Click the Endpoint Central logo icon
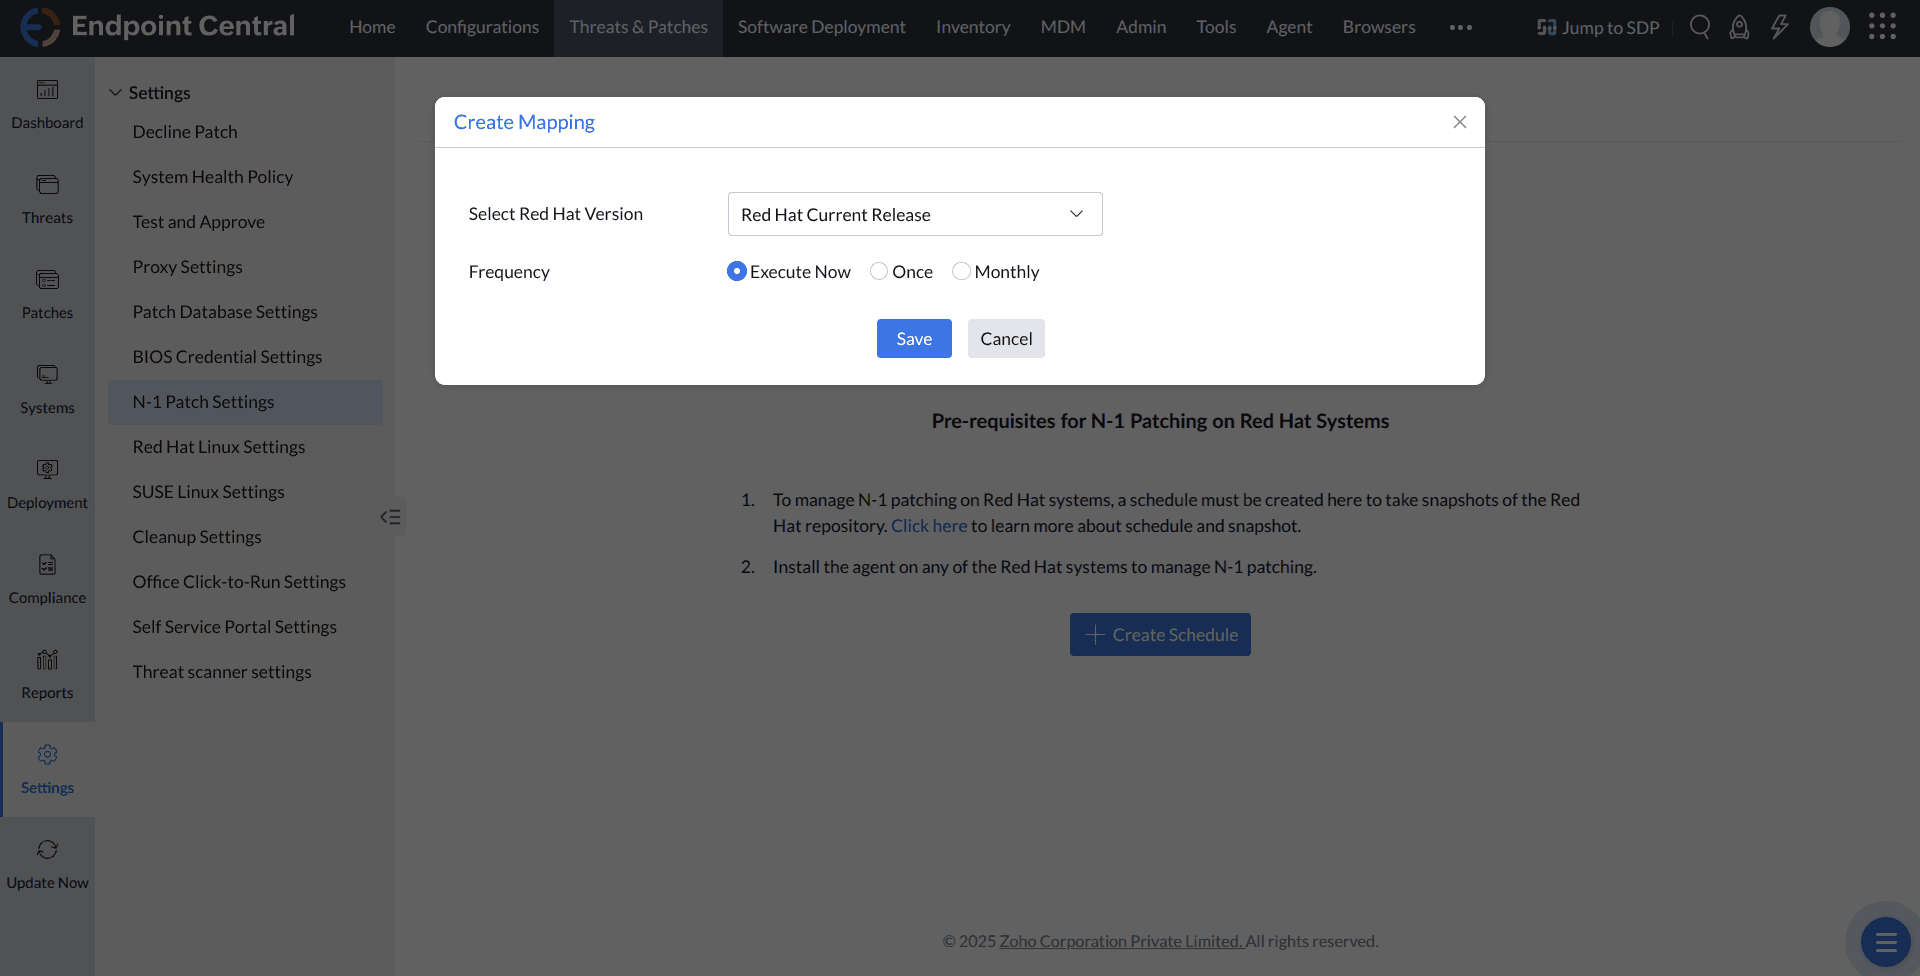1920x976 pixels. point(40,27)
